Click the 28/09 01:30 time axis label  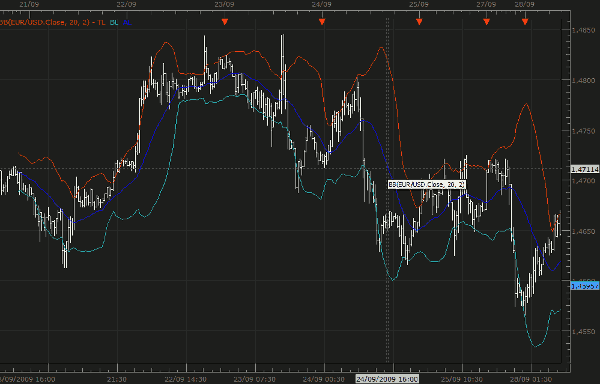pos(530,379)
